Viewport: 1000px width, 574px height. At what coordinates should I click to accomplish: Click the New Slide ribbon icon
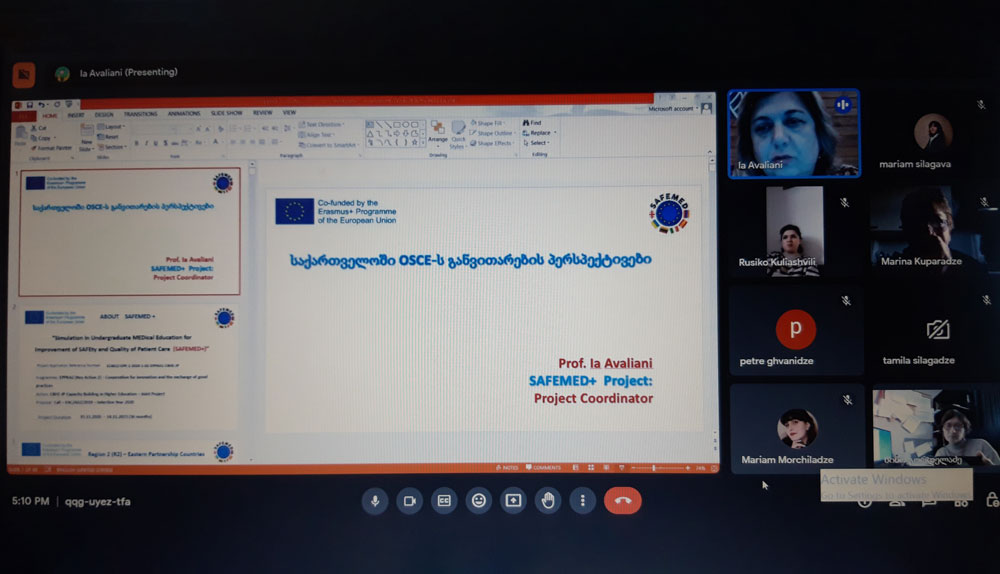pos(87,141)
